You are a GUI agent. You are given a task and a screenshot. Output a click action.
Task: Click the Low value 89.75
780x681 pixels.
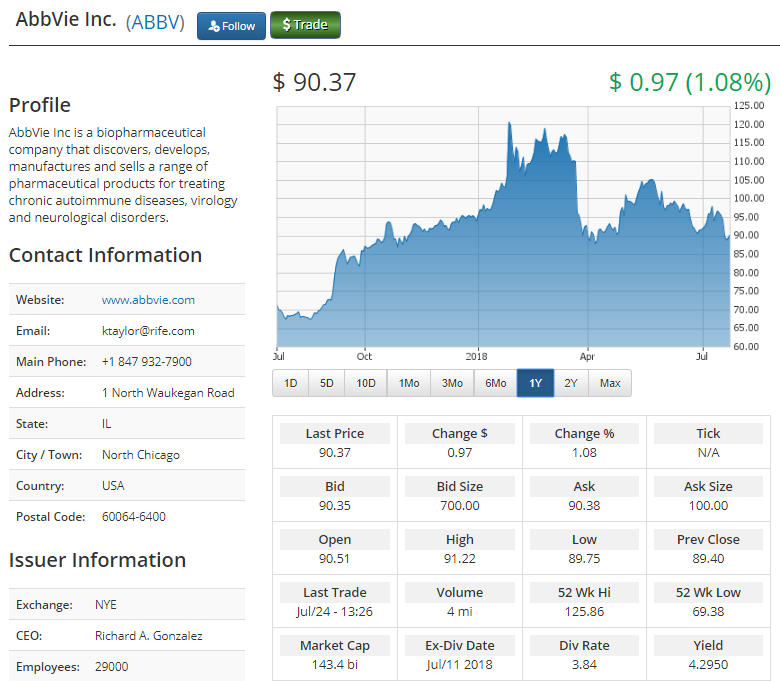click(x=584, y=559)
